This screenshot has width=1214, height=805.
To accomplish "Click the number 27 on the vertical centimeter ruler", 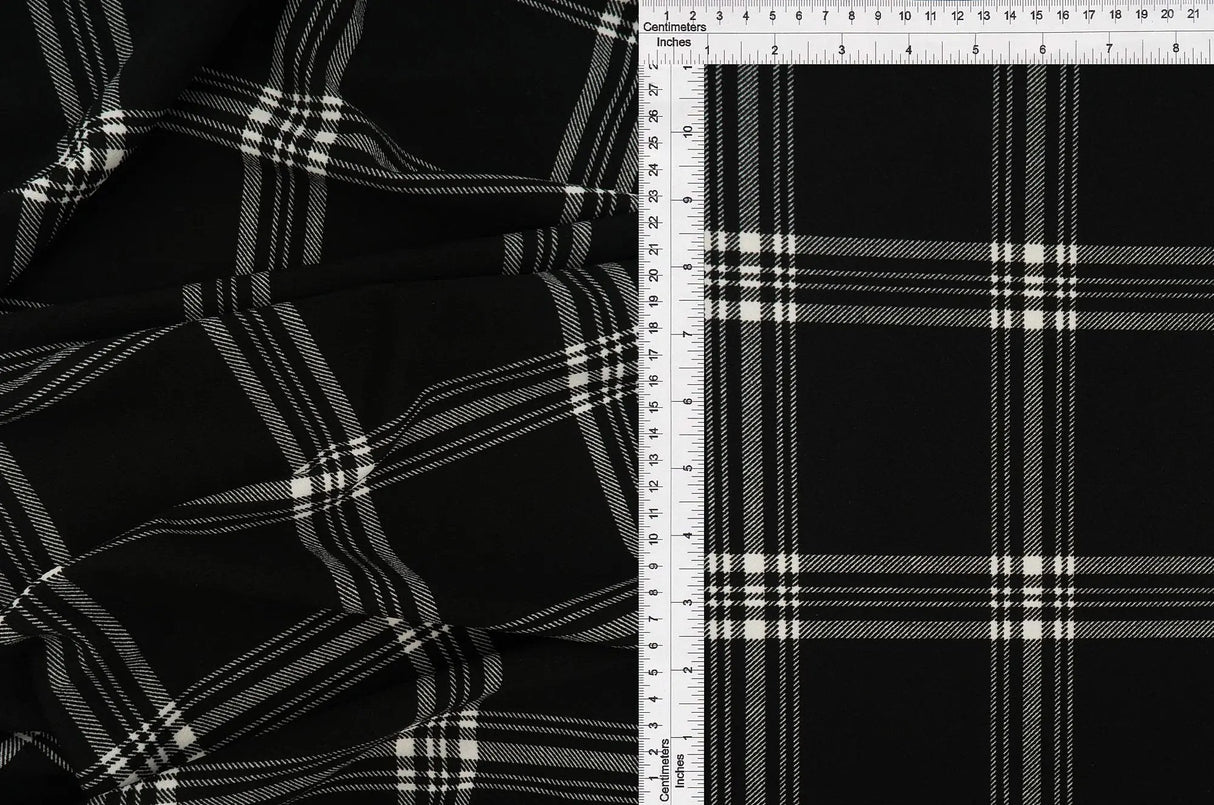I will (655, 88).
